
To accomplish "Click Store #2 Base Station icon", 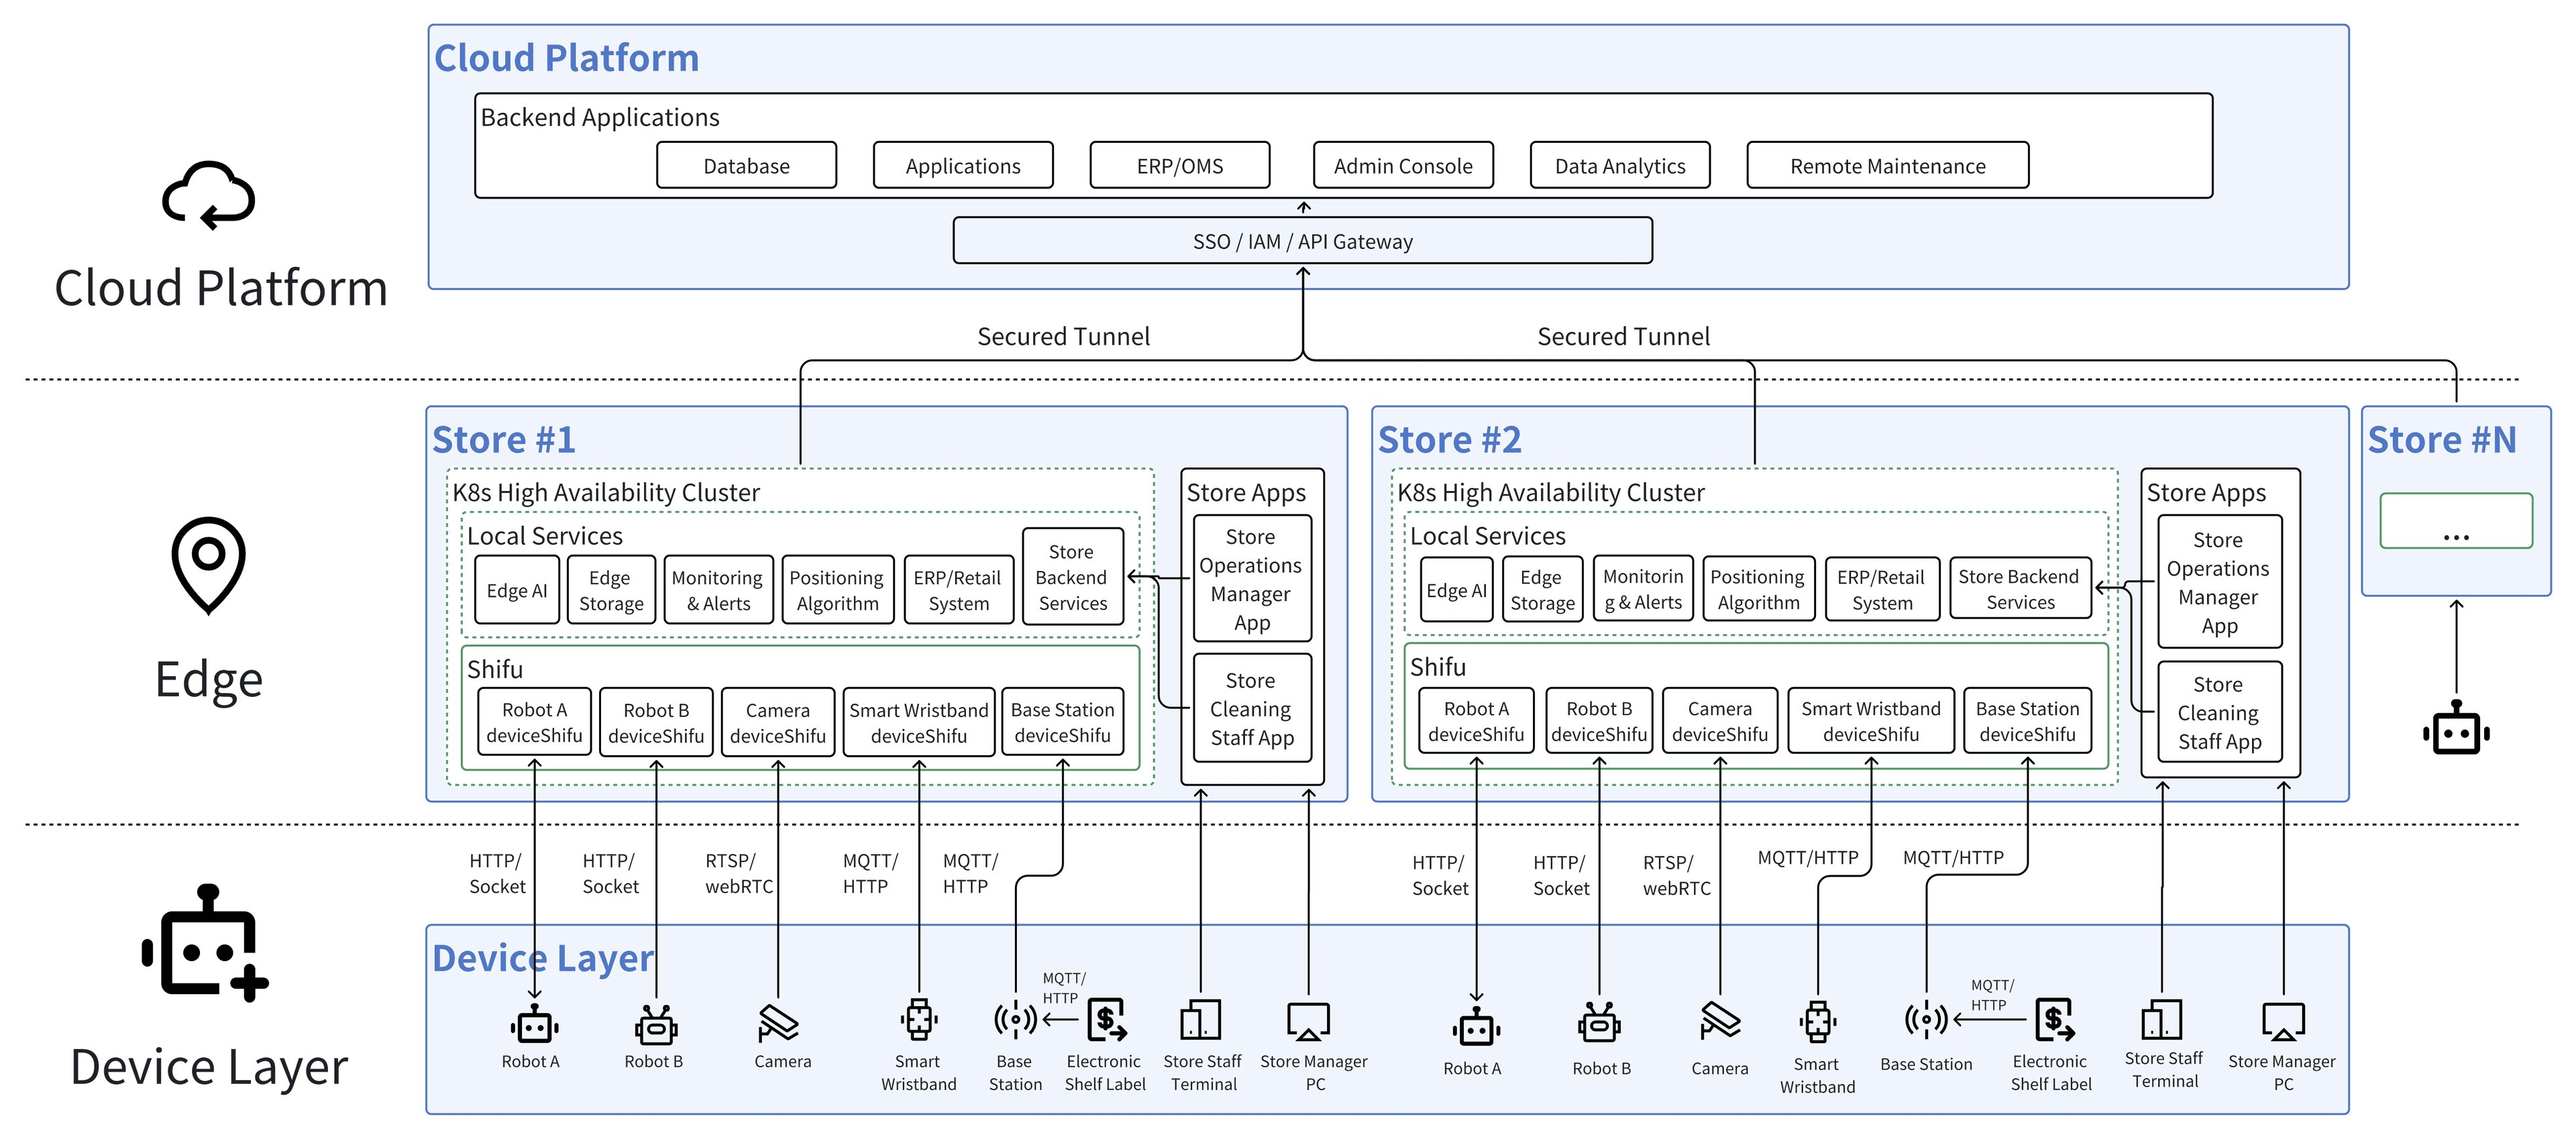I will [x=1926, y=1020].
